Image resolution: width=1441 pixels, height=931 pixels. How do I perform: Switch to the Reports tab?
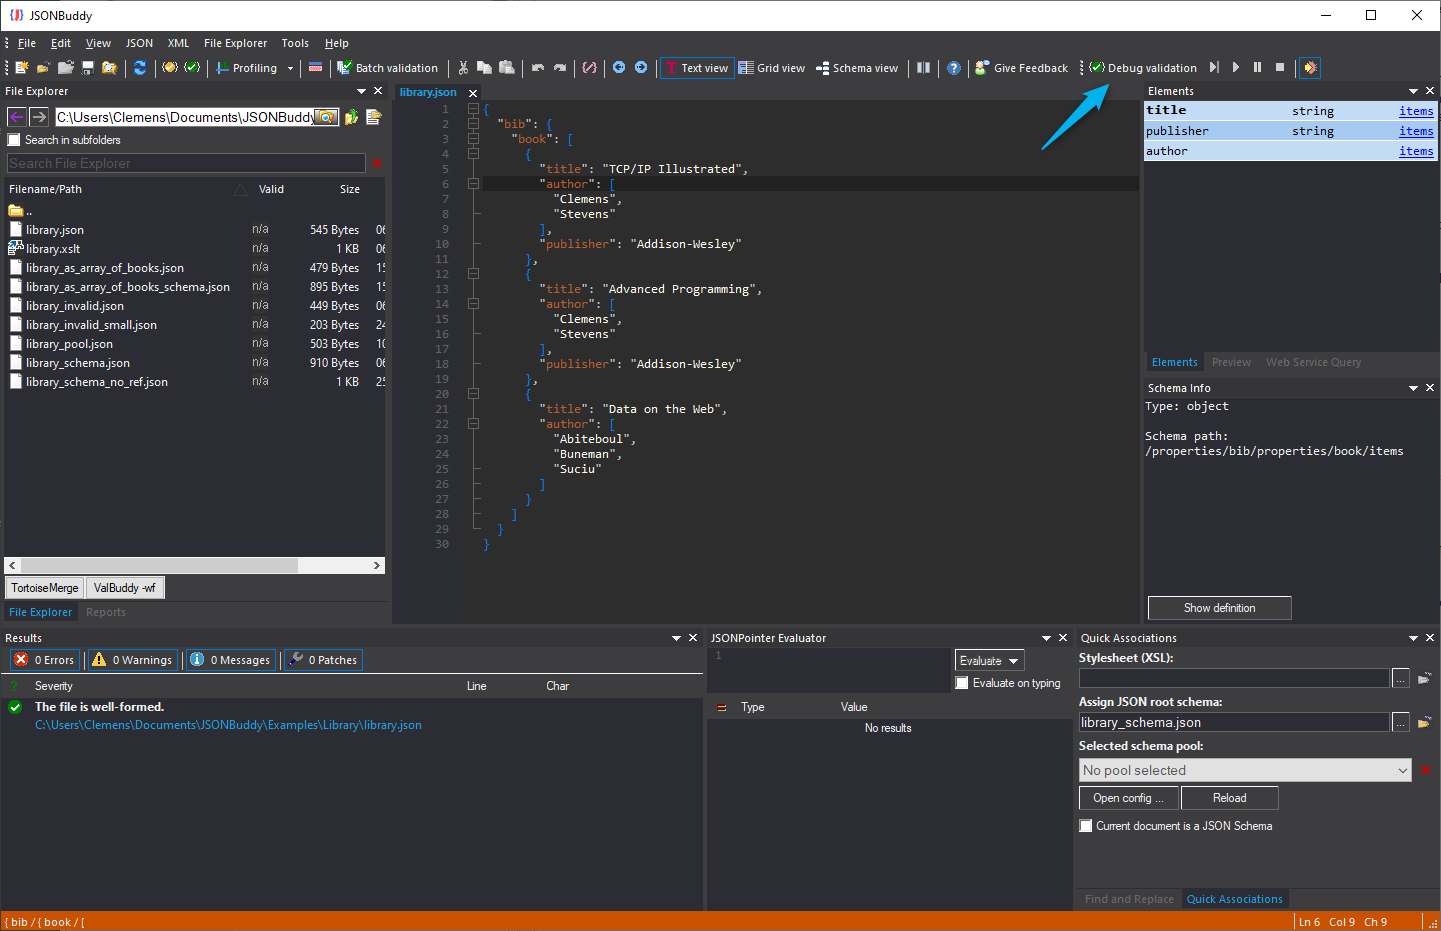point(106,612)
